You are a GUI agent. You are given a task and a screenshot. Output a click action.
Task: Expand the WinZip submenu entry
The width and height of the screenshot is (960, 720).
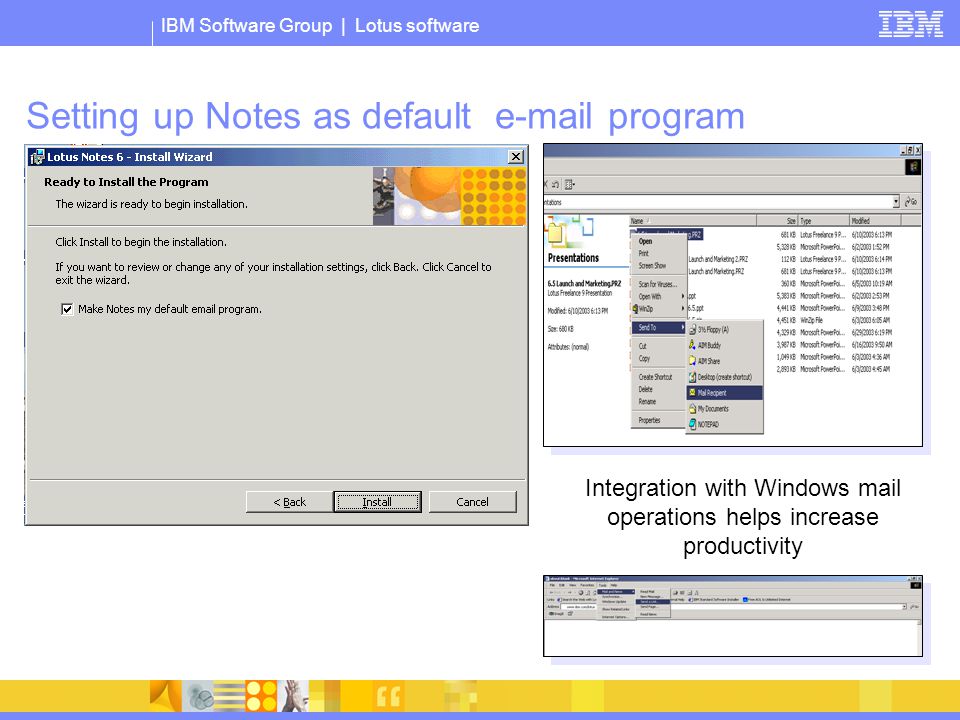[658, 309]
